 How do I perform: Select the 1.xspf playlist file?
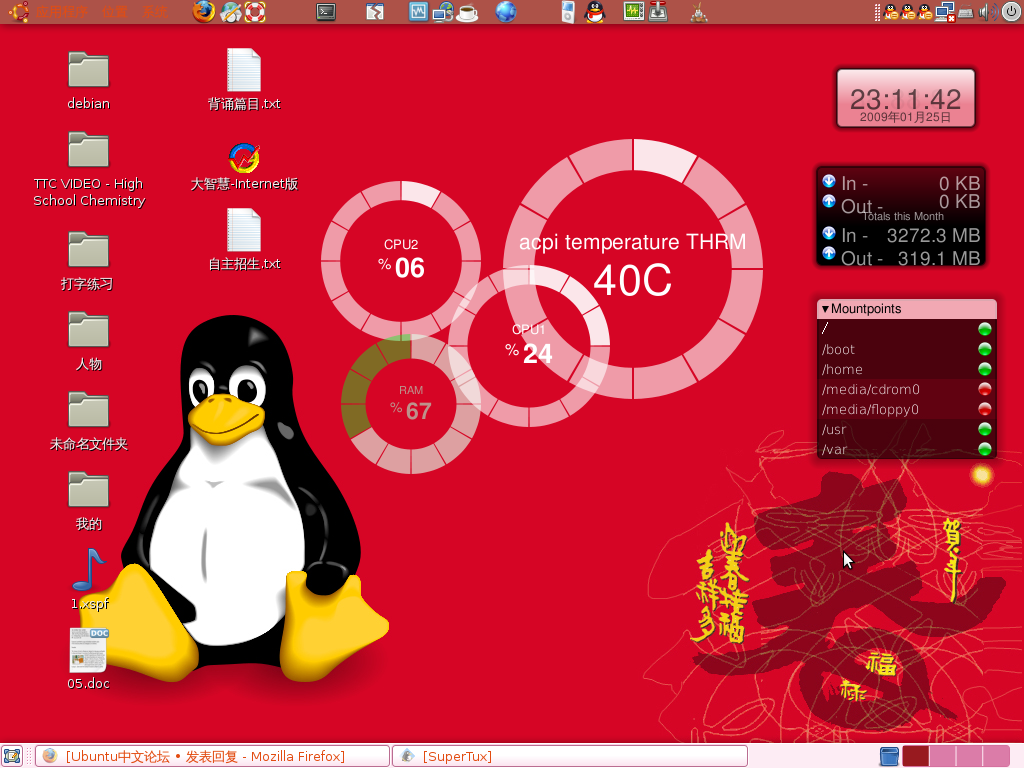tap(89, 579)
